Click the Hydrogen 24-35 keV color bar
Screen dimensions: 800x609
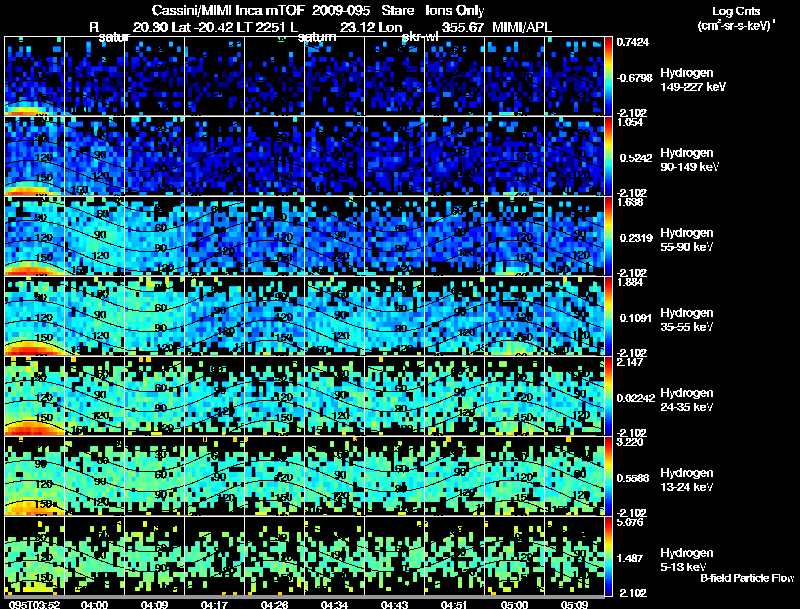608,396
